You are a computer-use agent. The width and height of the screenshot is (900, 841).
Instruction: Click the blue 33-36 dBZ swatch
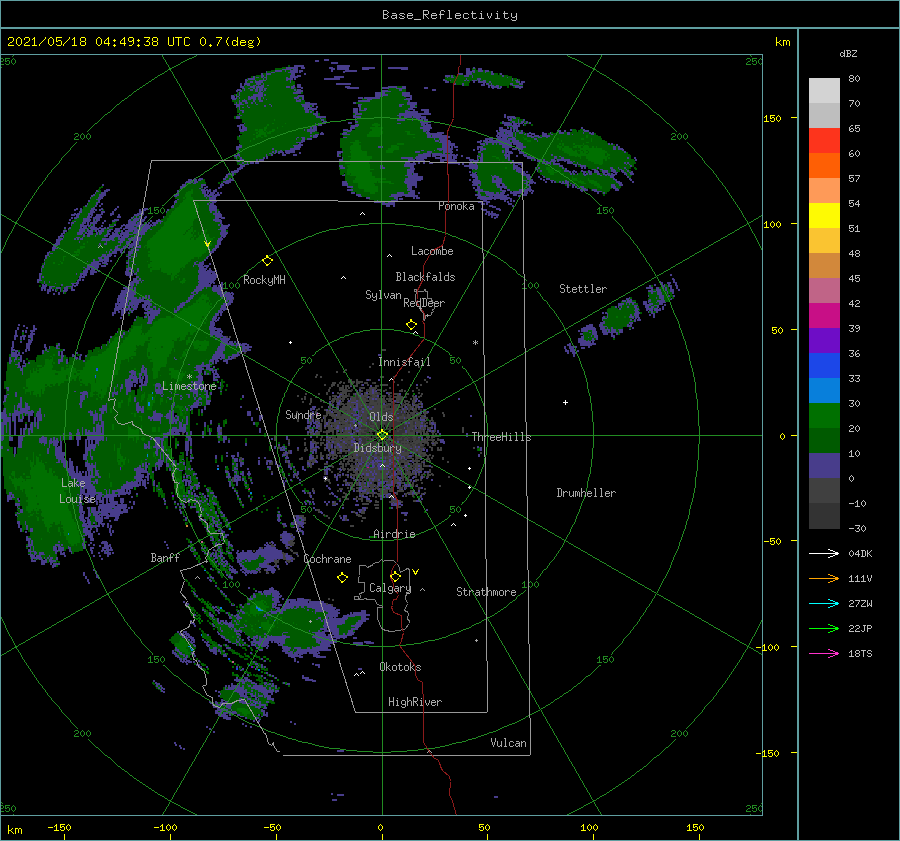(x=824, y=366)
